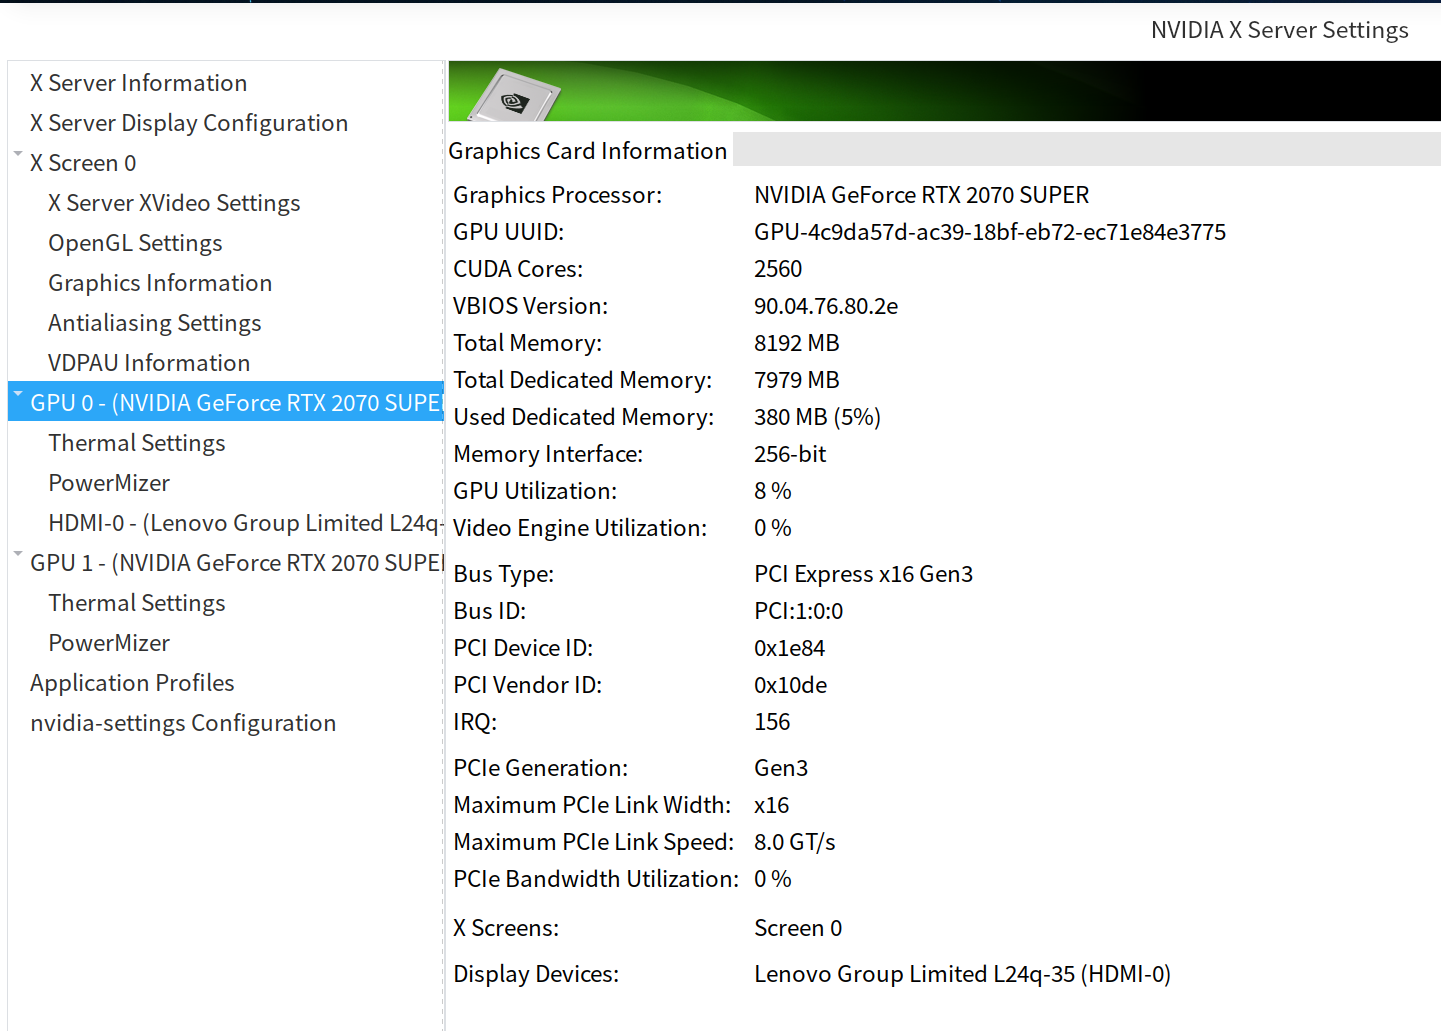Click Used Dedicated Memory 380 MB (5%)

(x=817, y=417)
